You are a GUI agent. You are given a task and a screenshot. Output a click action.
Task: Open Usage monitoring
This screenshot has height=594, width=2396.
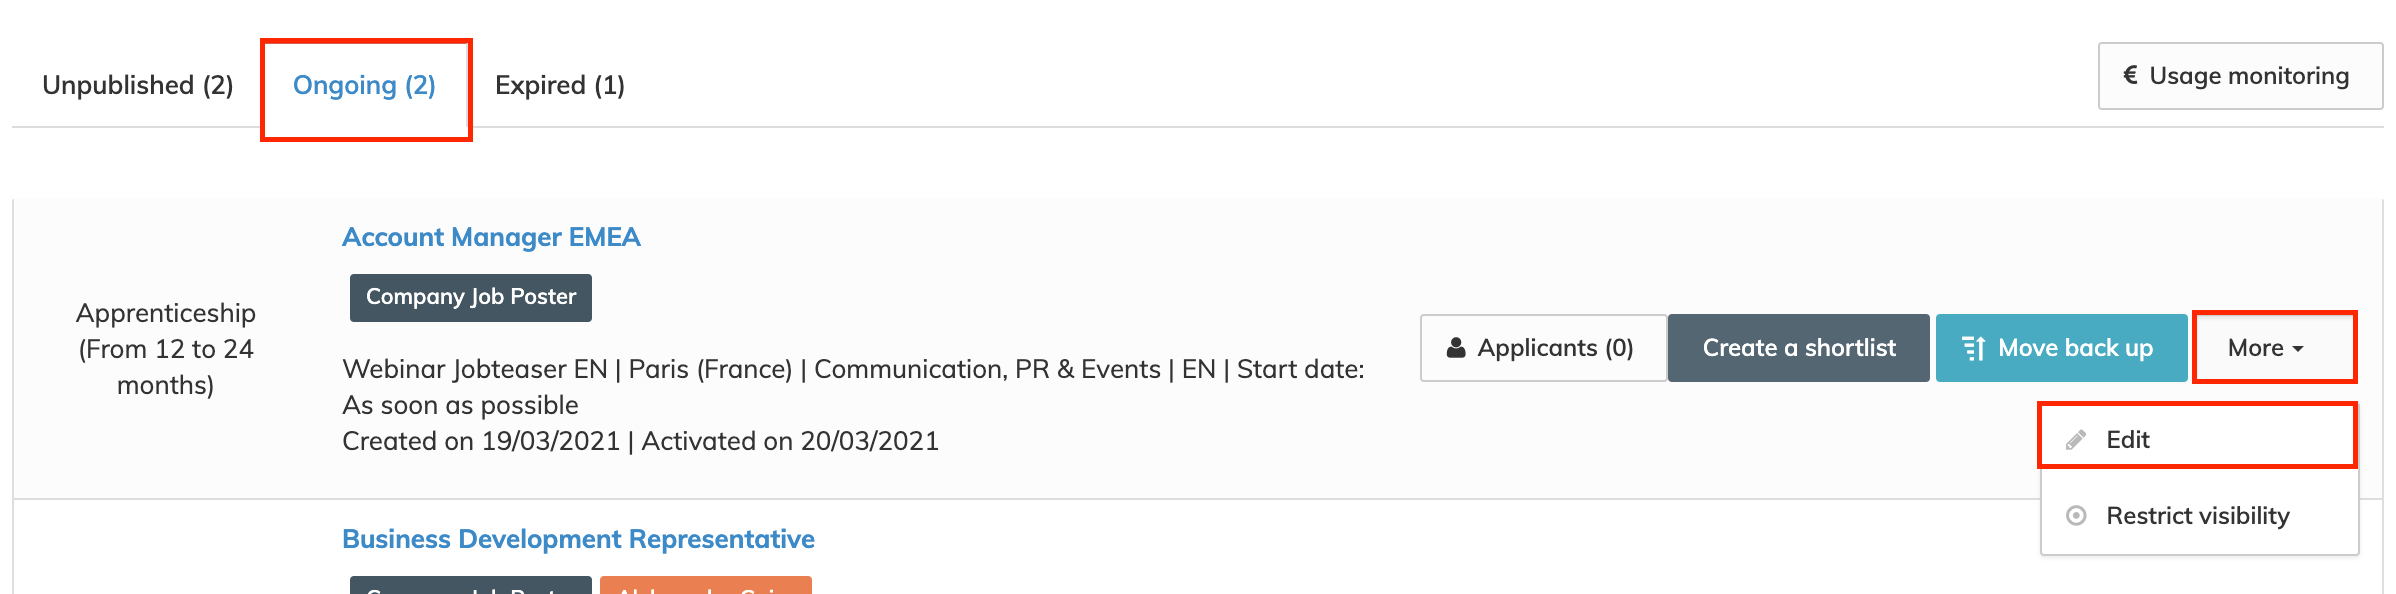coord(2239,76)
